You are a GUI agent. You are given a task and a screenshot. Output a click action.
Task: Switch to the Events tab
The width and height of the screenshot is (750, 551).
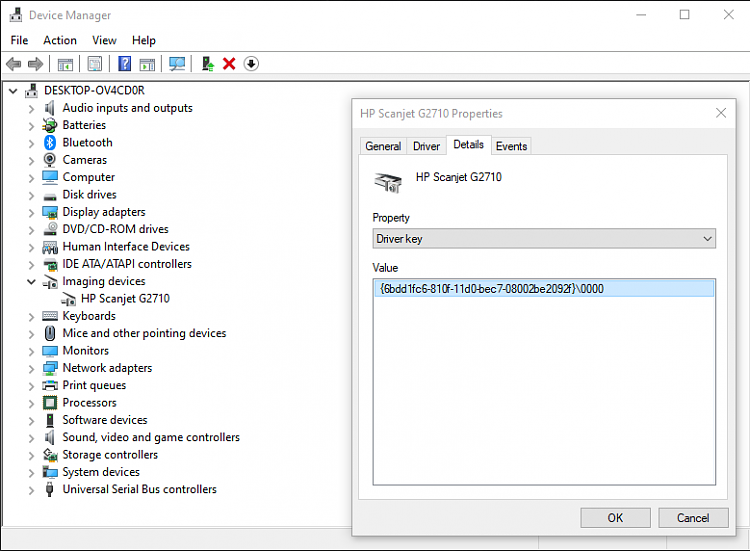pyautogui.click(x=511, y=146)
